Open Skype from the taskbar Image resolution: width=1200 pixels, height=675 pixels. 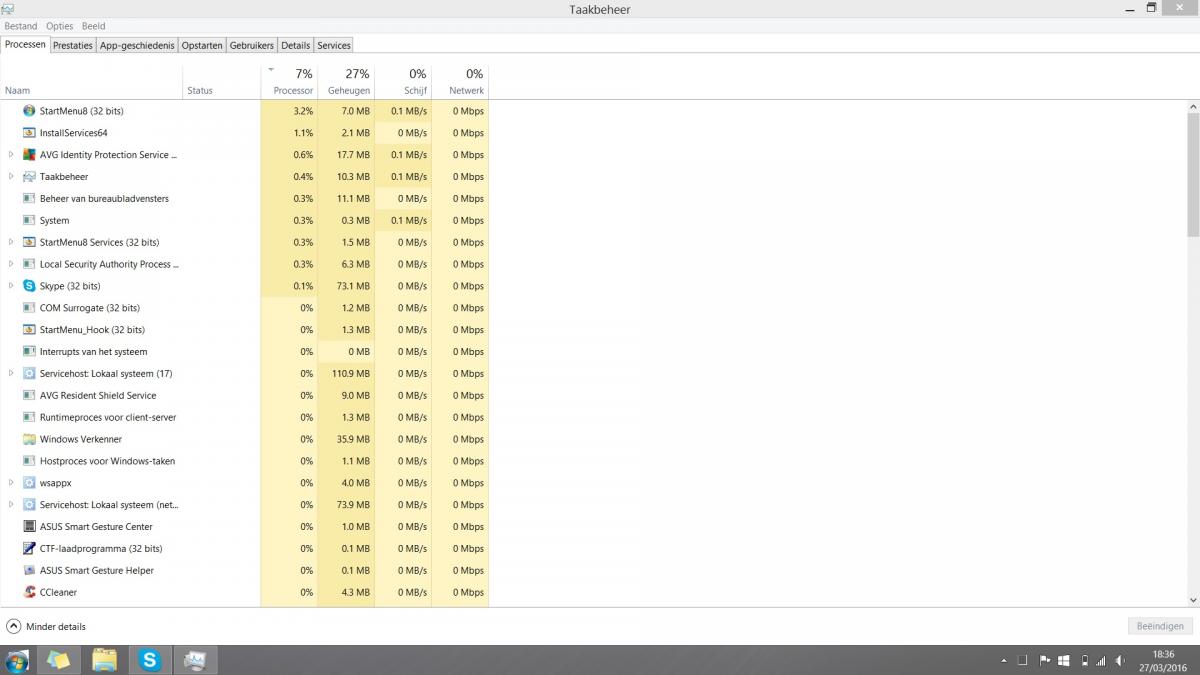[150, 660]
